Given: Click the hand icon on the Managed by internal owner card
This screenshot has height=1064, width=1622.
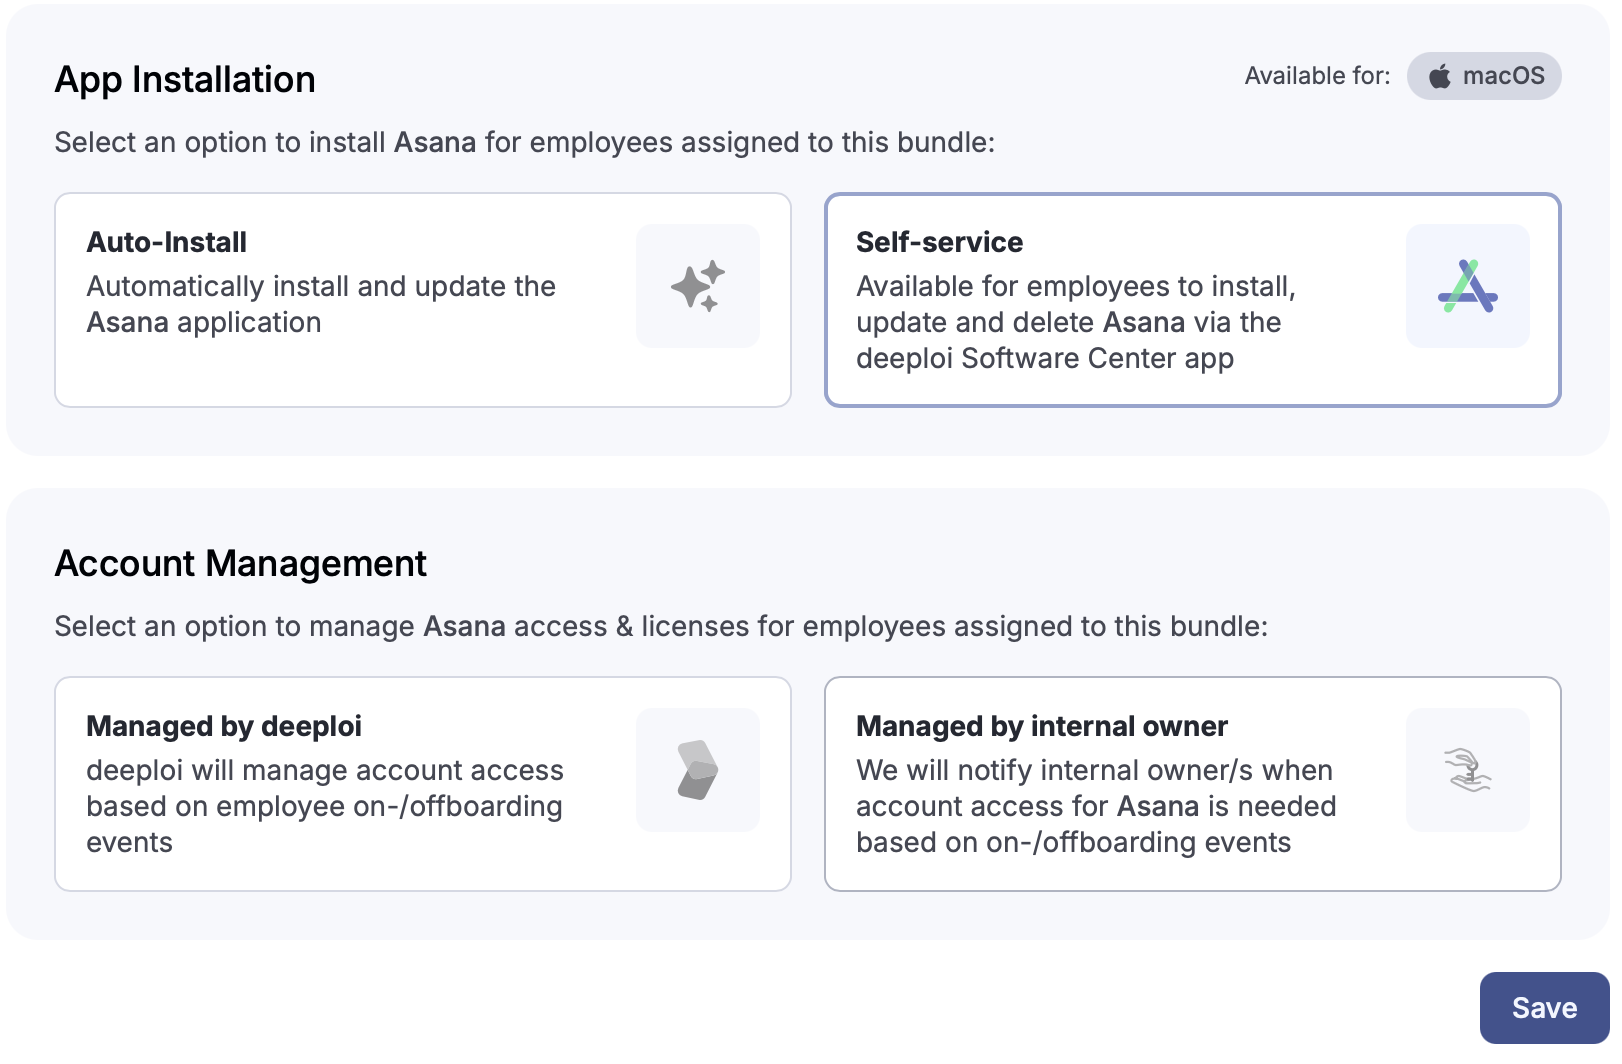Looking at the screenshot, I should coord(1468,770).
